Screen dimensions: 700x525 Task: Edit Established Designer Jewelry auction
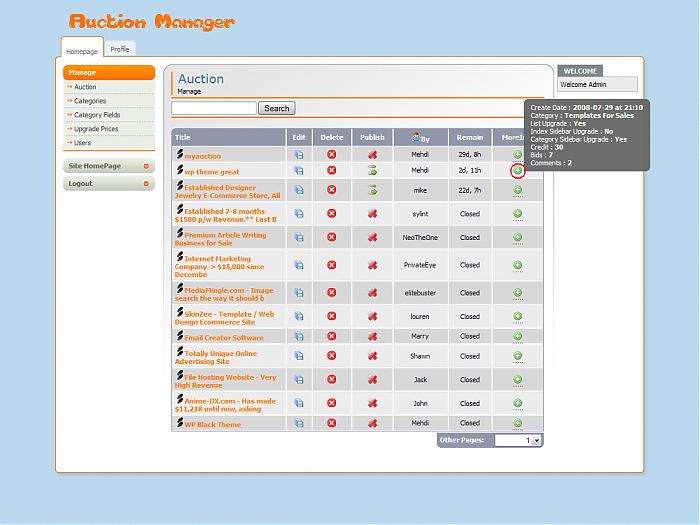pyautogui.click(x=299, y=190)
